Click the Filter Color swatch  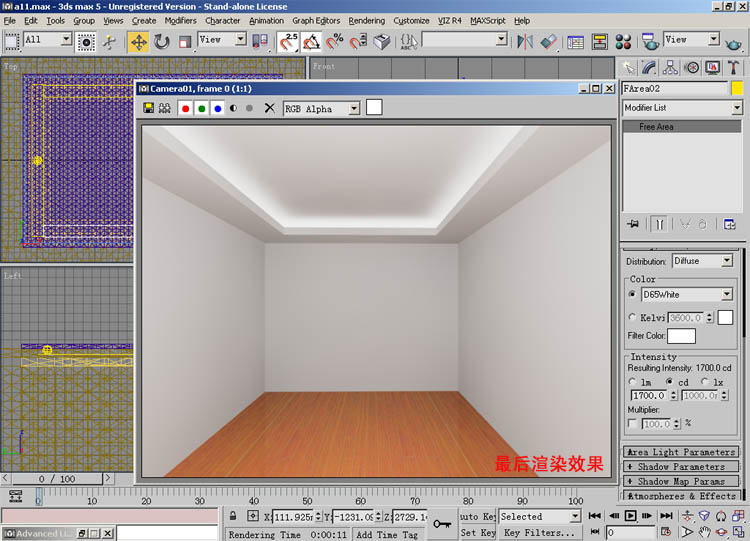(681, 336)
